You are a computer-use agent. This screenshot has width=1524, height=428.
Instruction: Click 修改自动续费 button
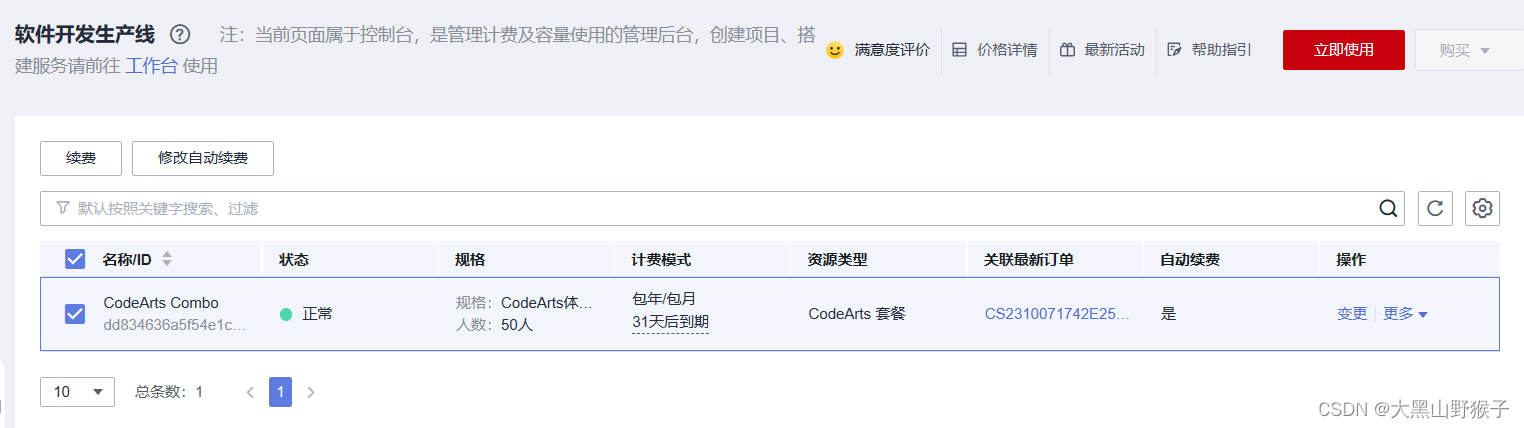203,158
